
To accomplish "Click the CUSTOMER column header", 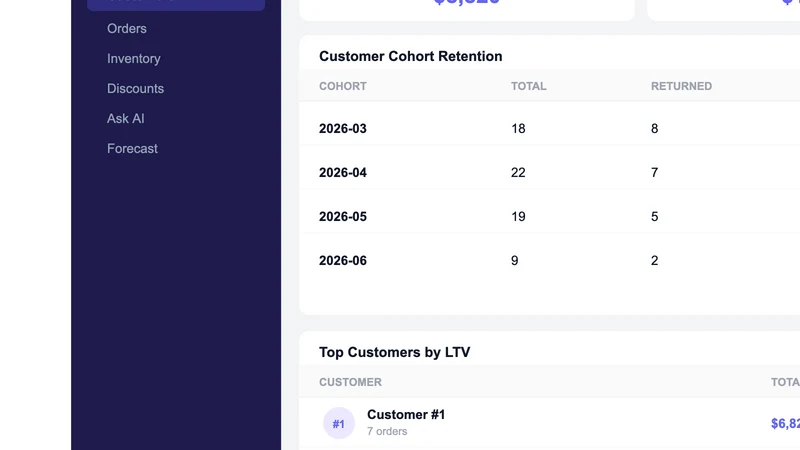I will 351,382.
